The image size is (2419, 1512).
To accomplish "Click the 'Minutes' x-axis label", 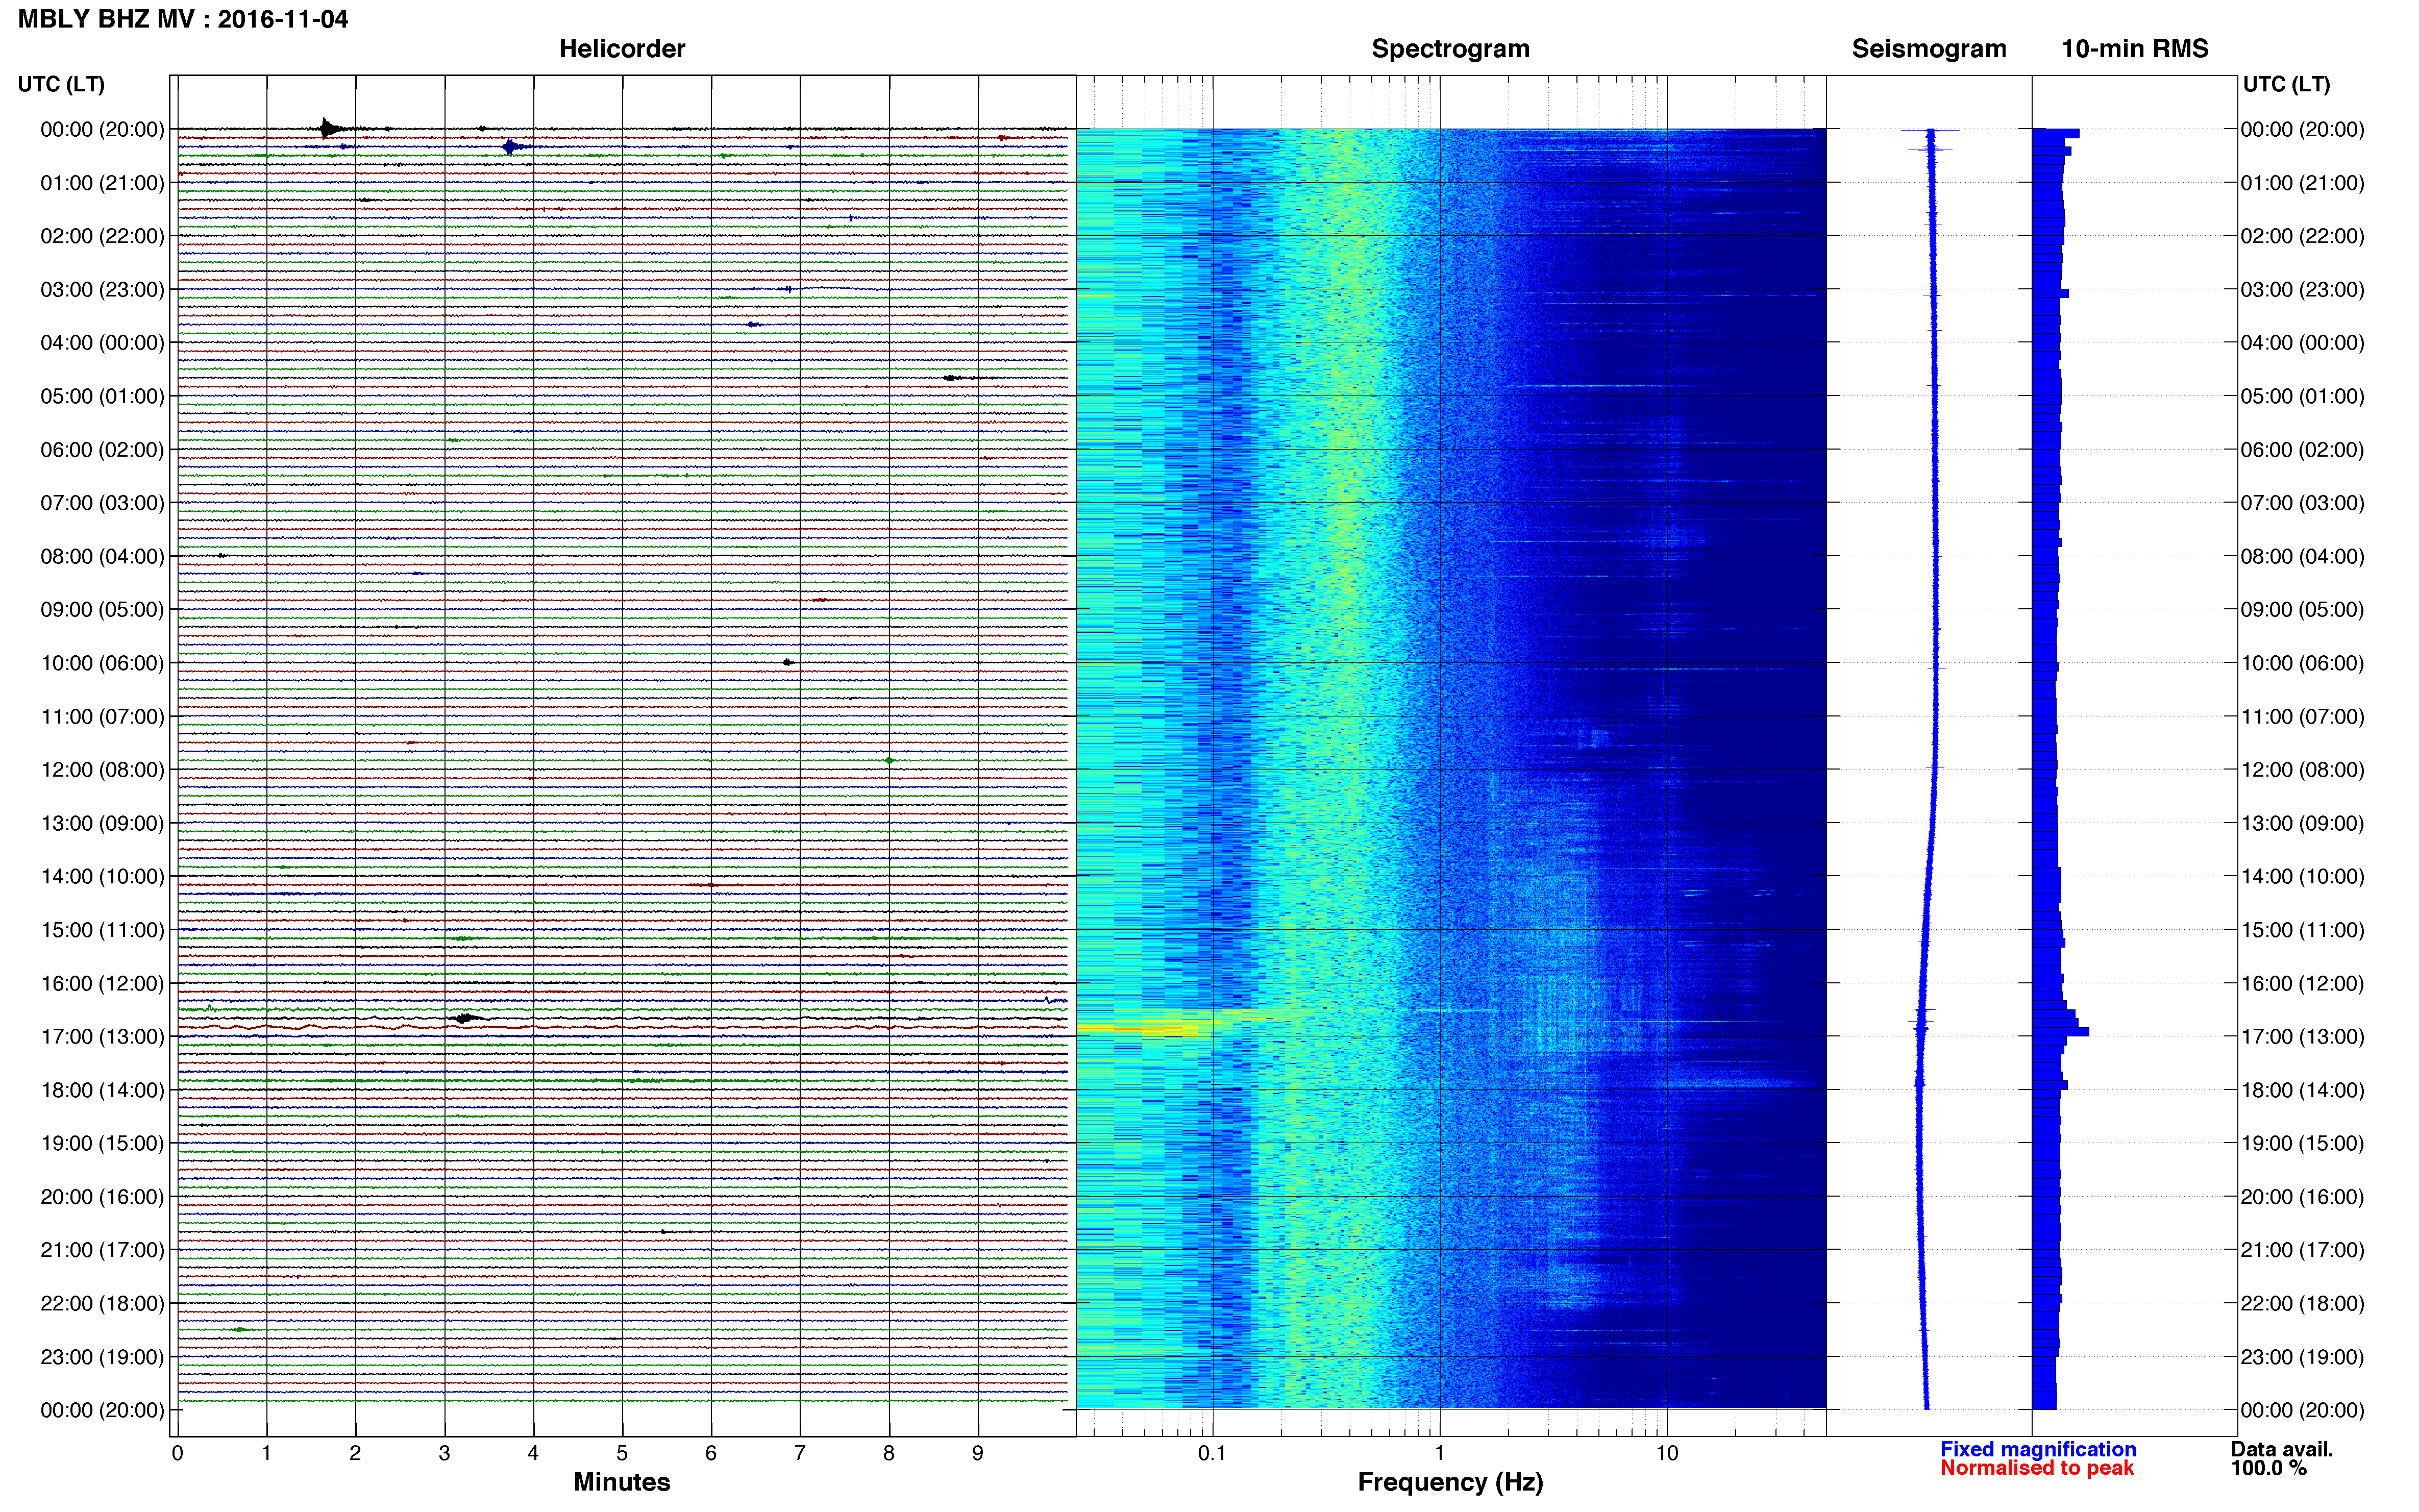I will click(622, 1482).
